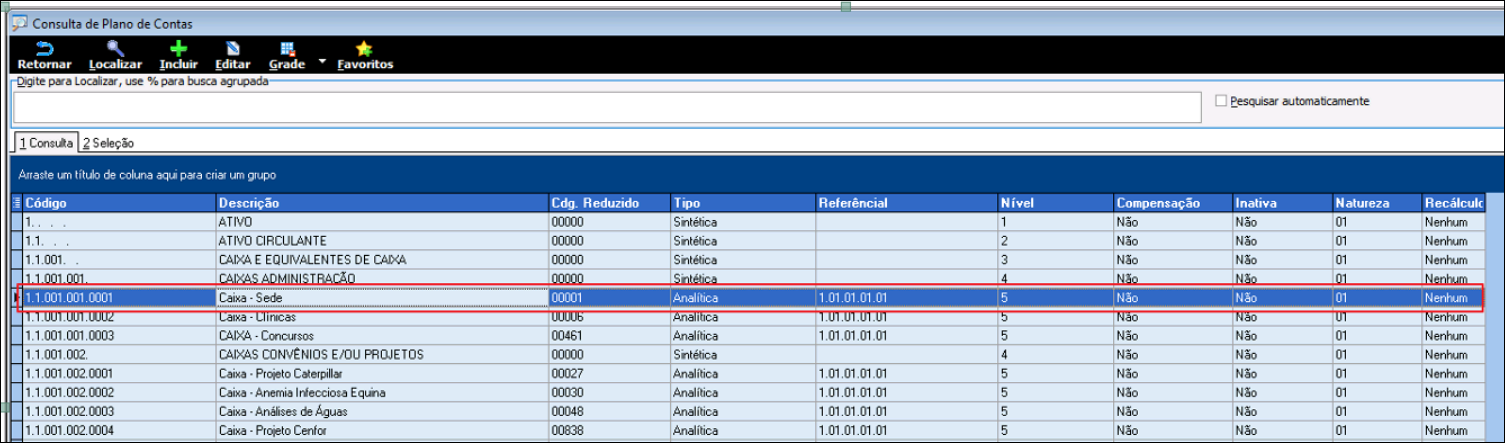Open the column chooser icon beside Código header

(x=15, y=203)
